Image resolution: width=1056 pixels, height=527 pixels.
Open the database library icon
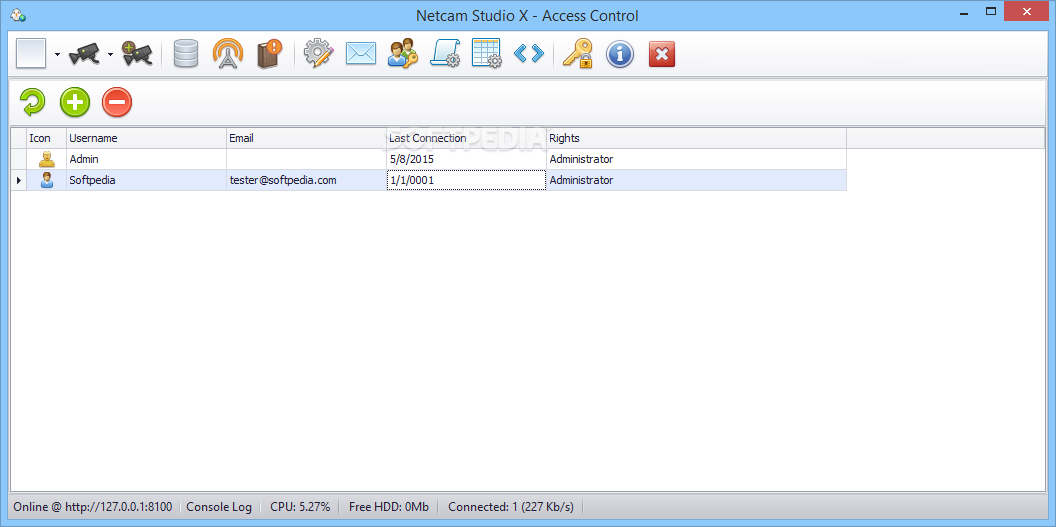pyautogui.click(x=186, y=53)
